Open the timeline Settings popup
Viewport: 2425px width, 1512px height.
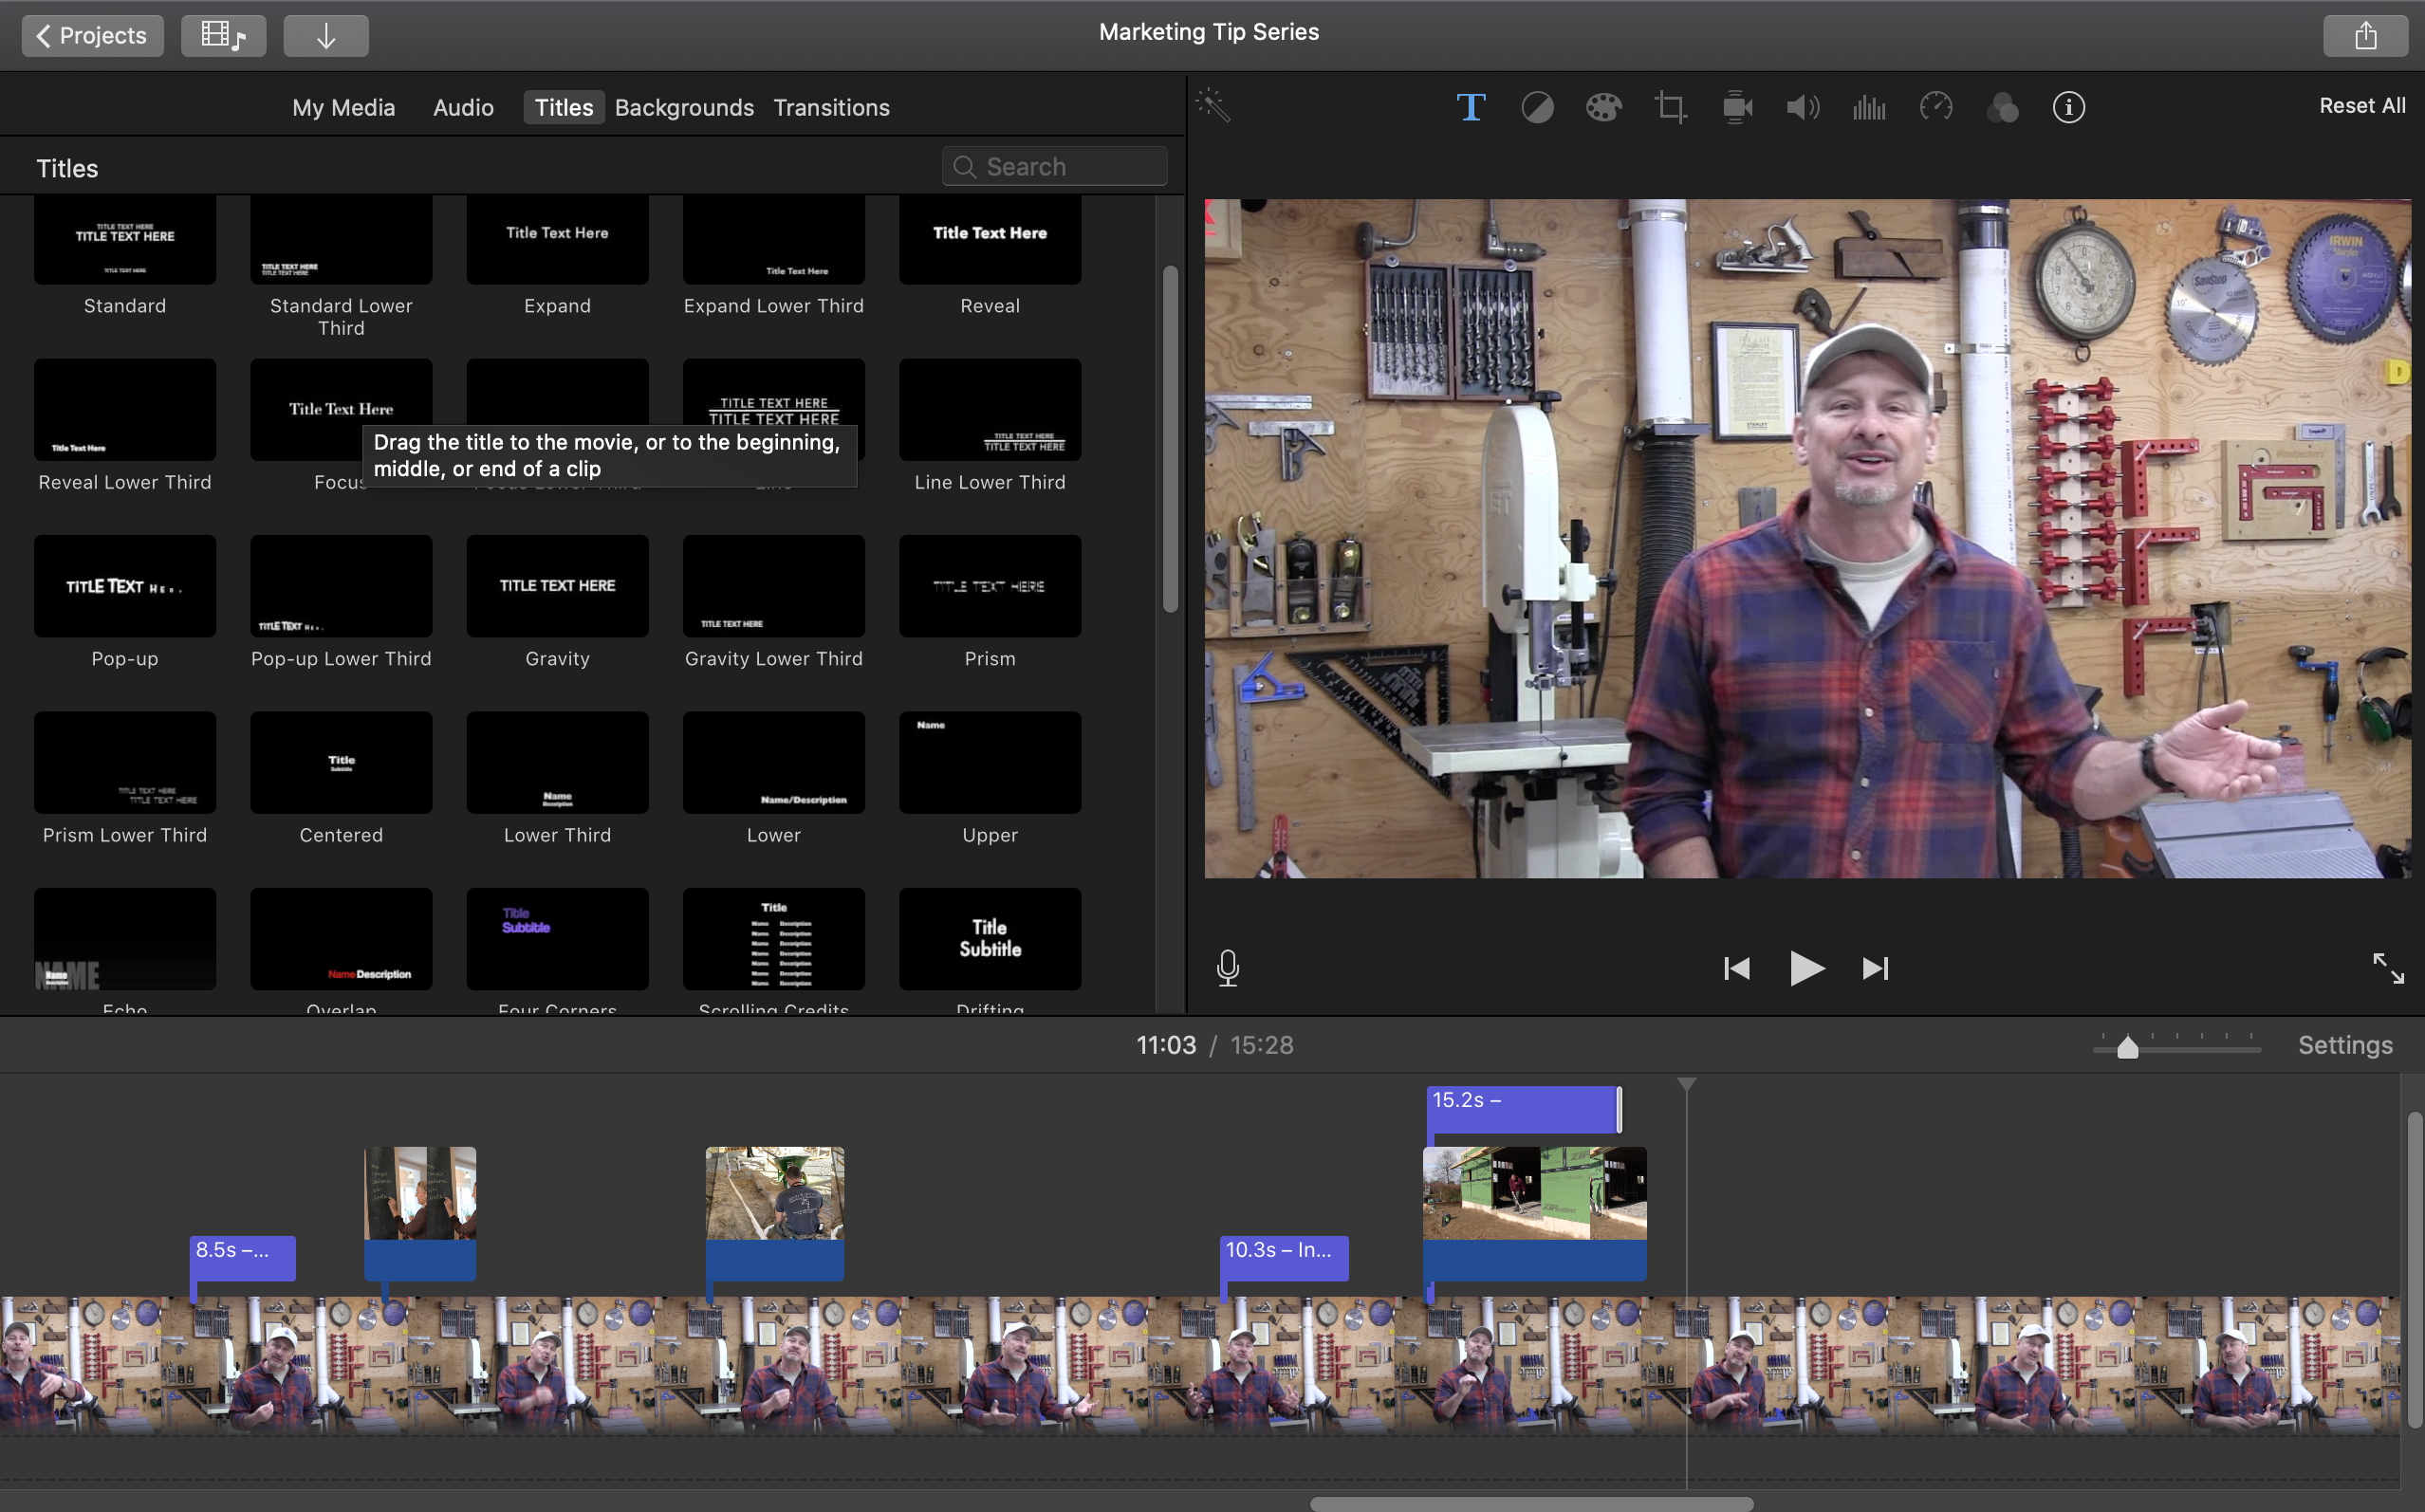tap(2344, 1045)
